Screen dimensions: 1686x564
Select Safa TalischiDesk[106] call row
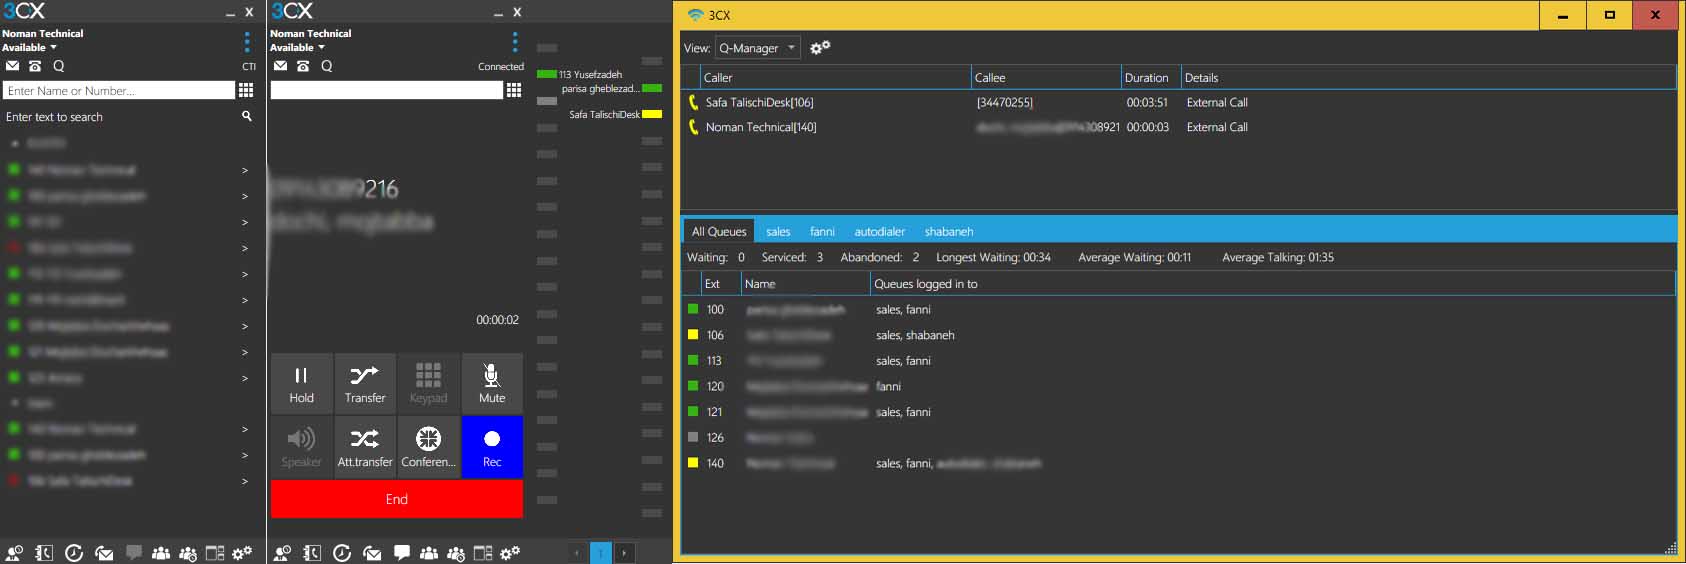coord(1178,102)
